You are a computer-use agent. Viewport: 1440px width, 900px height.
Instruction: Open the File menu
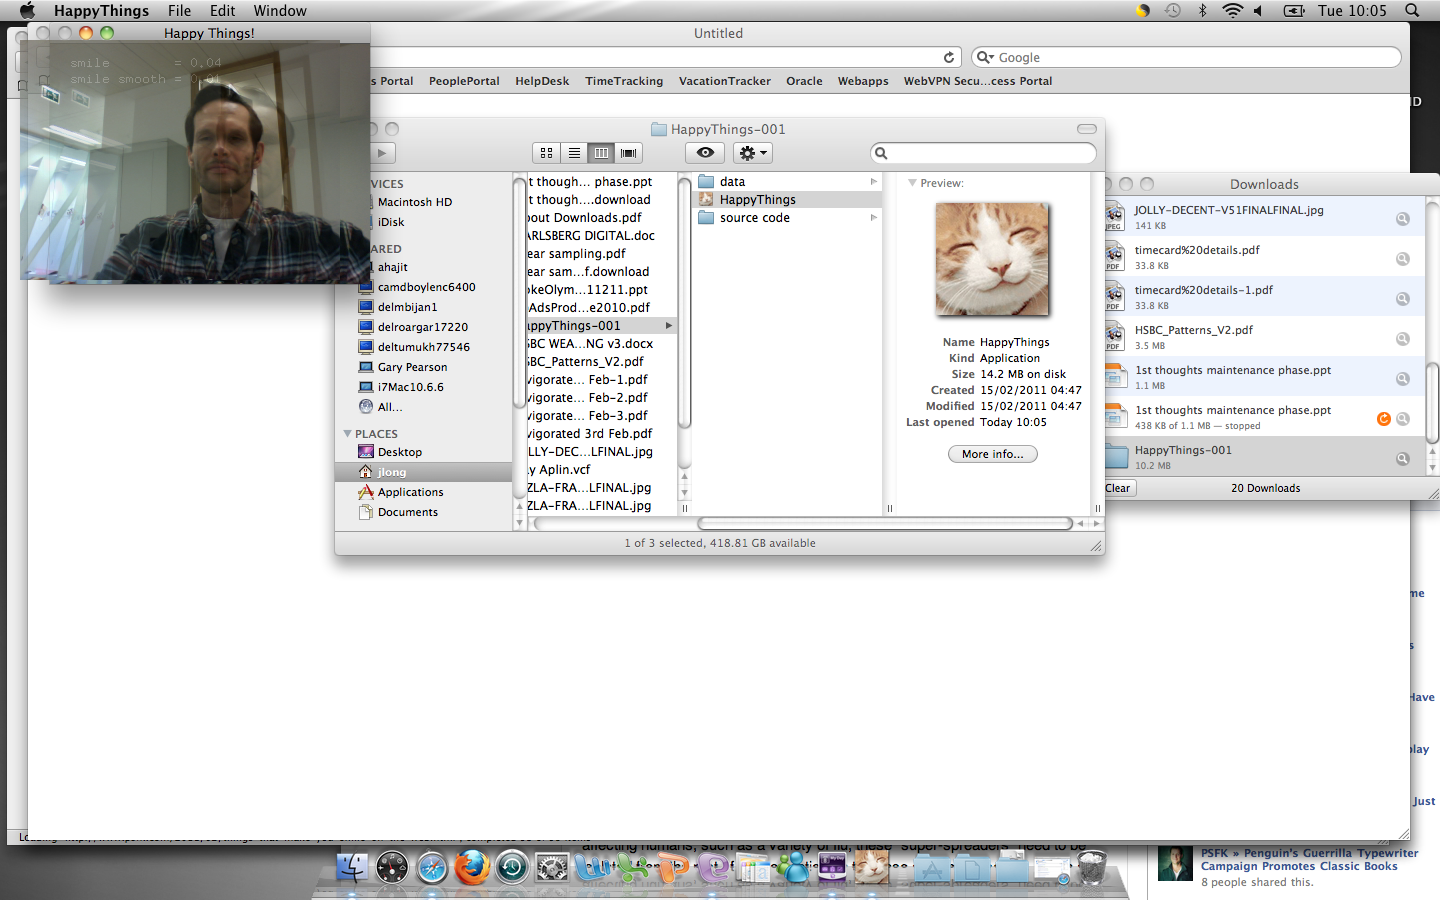[x=179, y=11]
